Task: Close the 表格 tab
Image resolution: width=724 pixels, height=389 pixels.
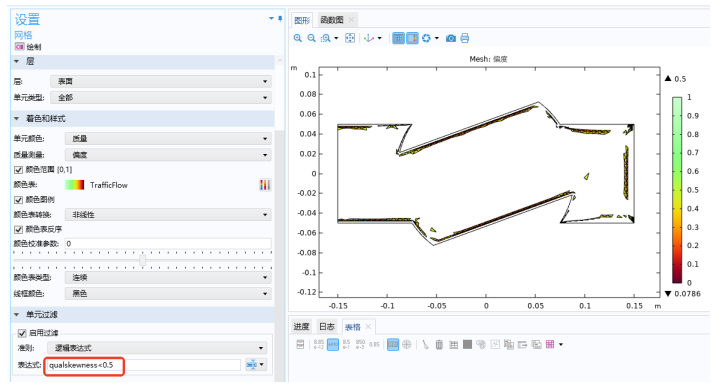Action: tap(368, 327)
